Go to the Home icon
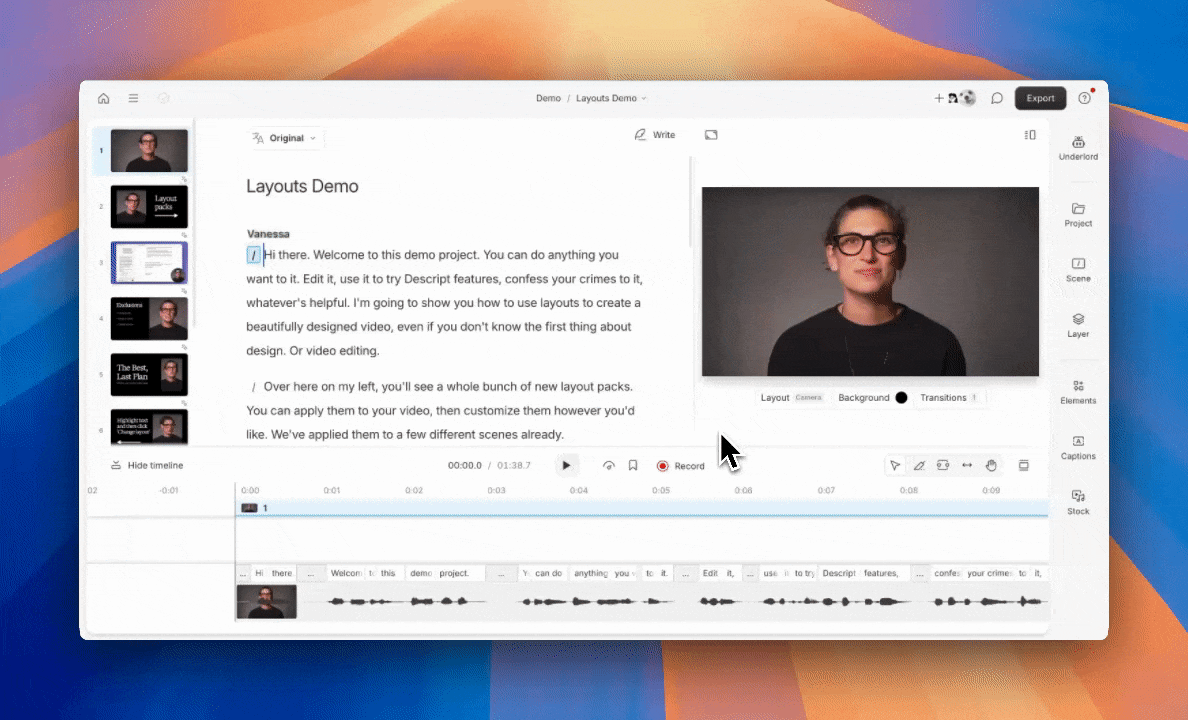The width and height of the screenshot is (1188, 720). click(104, 99)
